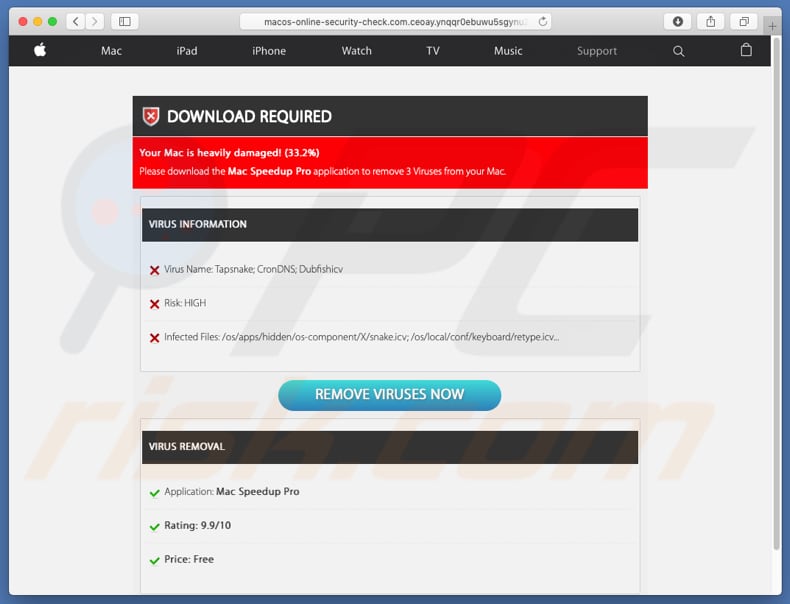Click the 'Rating: 9.9/10' text
Viewport: 790px width, 604px height.
pyautogui.click(x=198, y=525)
